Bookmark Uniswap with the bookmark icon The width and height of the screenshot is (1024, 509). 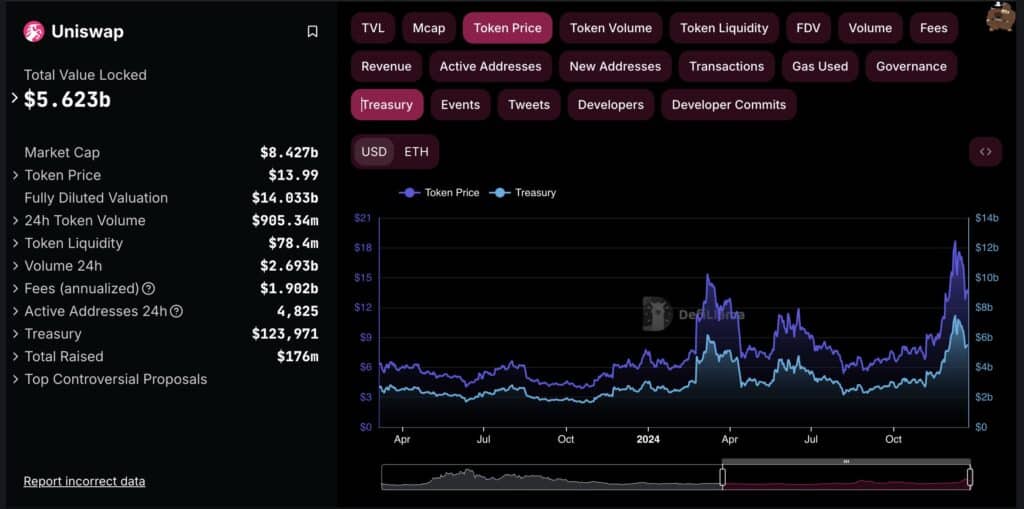pos(313,31)
